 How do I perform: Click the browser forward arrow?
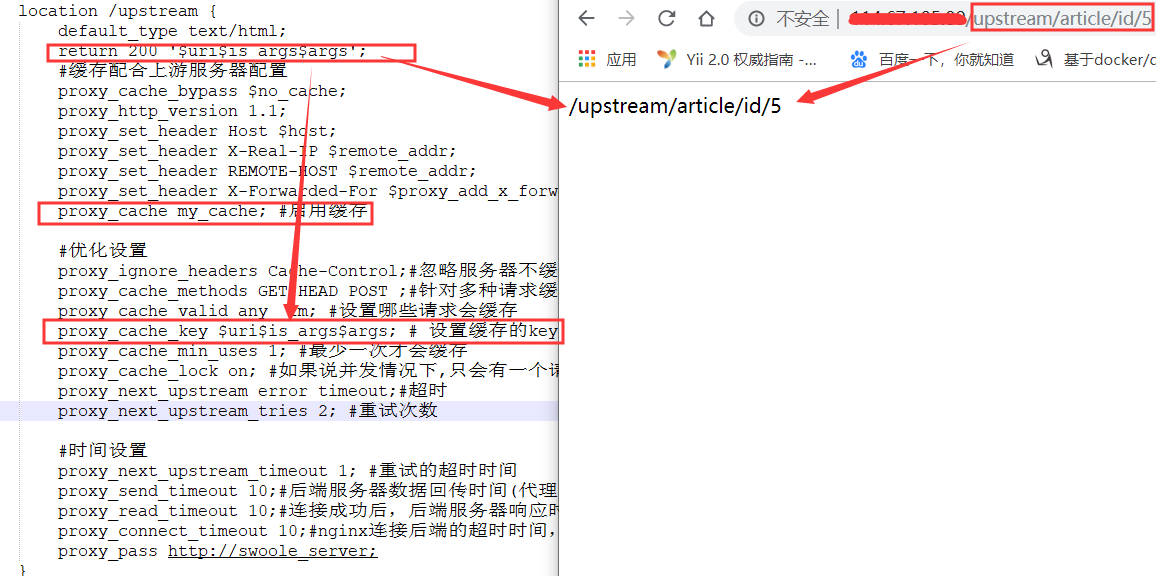[627, 18]
